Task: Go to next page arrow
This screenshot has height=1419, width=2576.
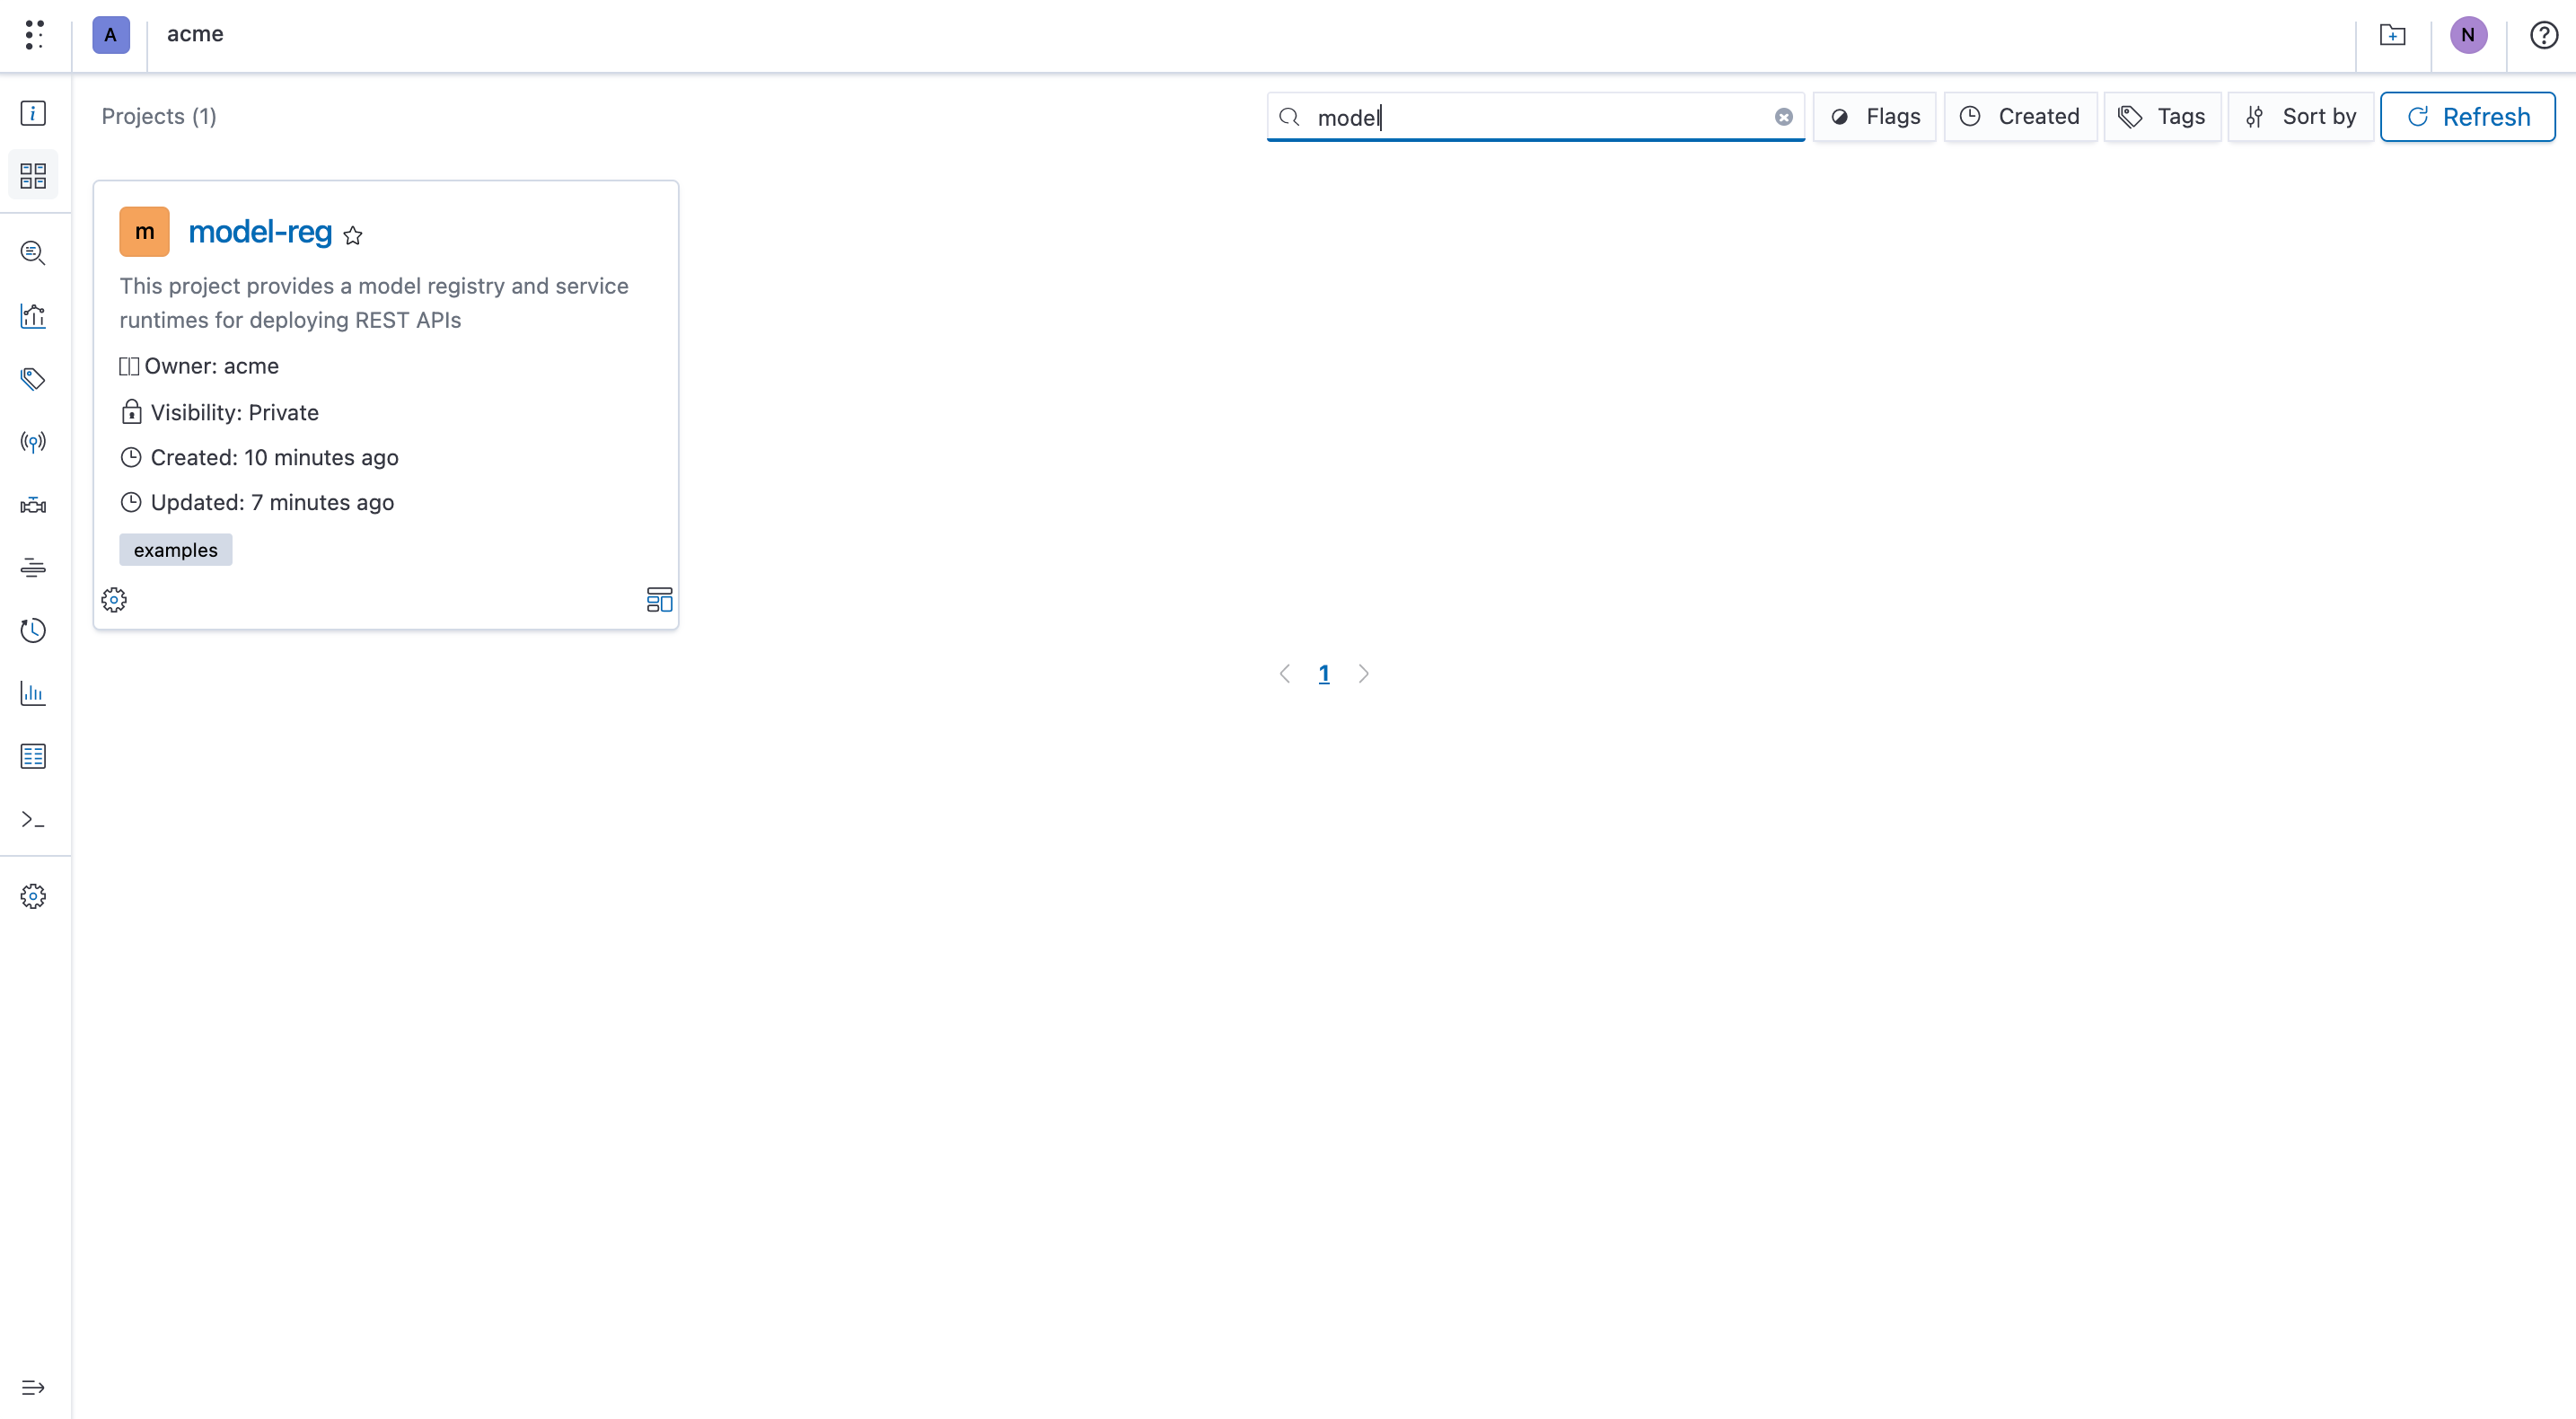Action: [1363, 674]
